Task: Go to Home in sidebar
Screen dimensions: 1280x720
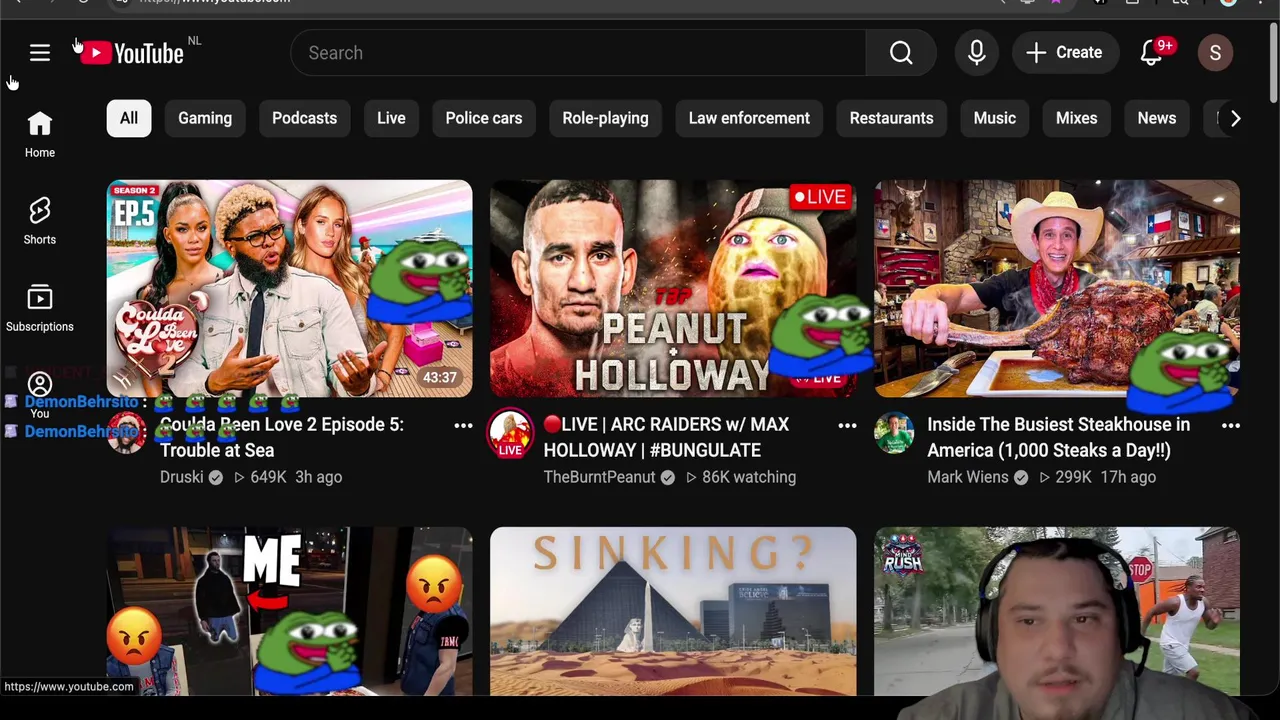Action: (40, 134)
